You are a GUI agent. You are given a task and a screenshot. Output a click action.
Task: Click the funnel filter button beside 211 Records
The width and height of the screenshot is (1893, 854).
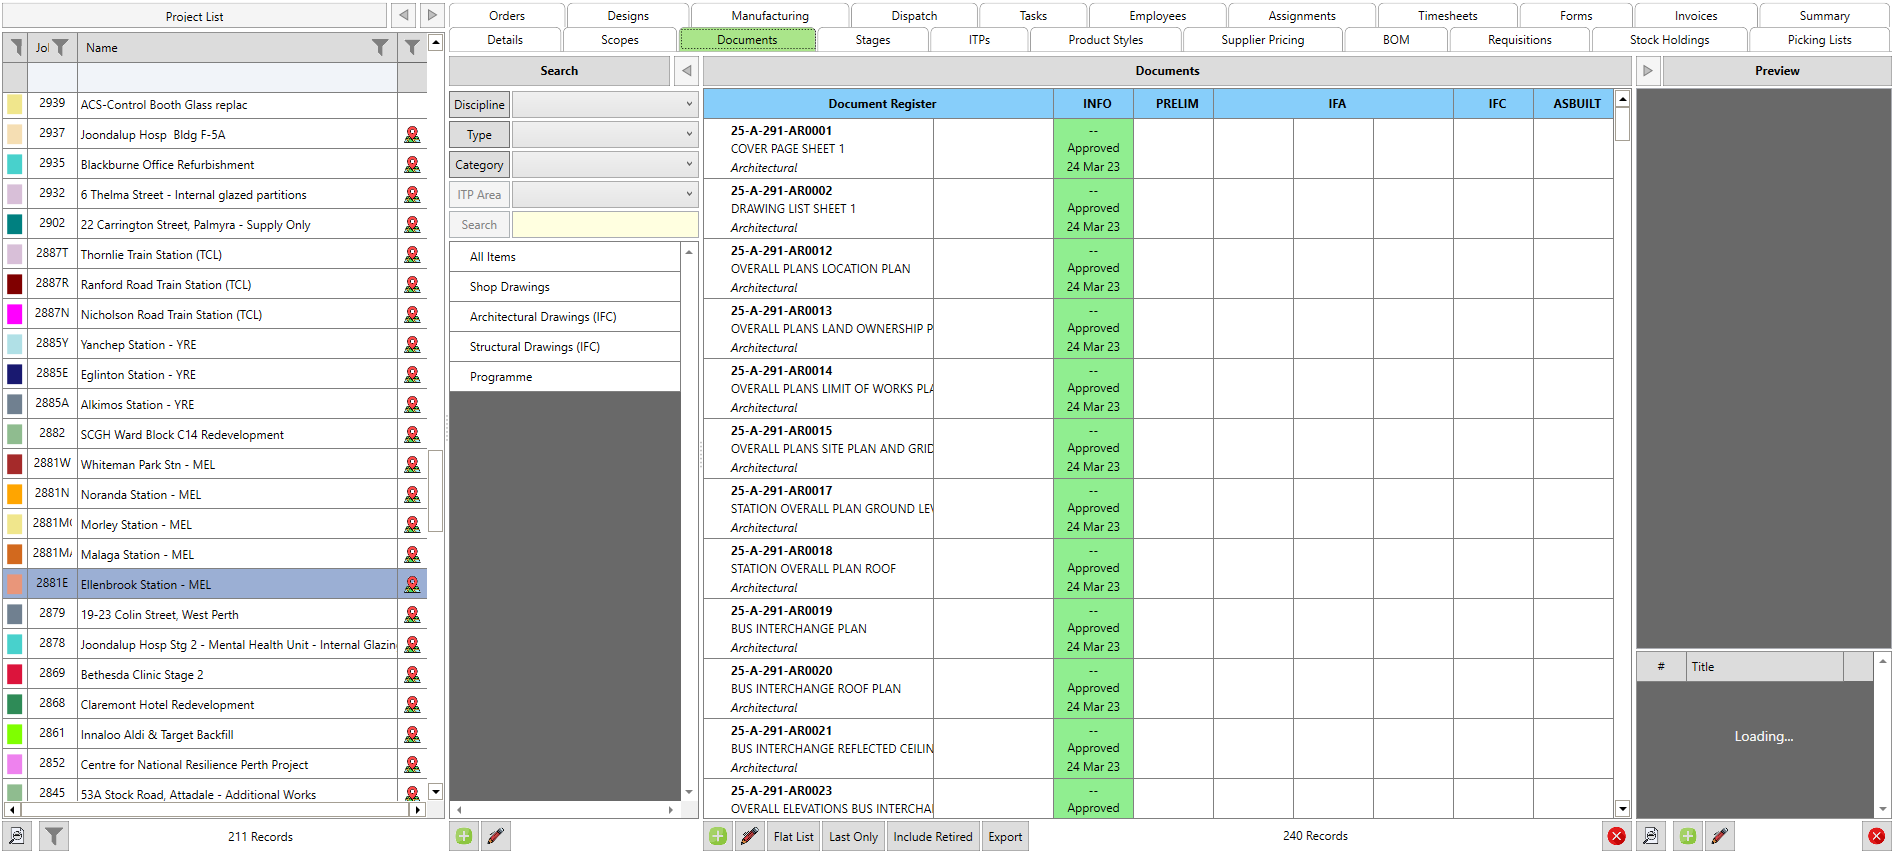tap(54, 836)
